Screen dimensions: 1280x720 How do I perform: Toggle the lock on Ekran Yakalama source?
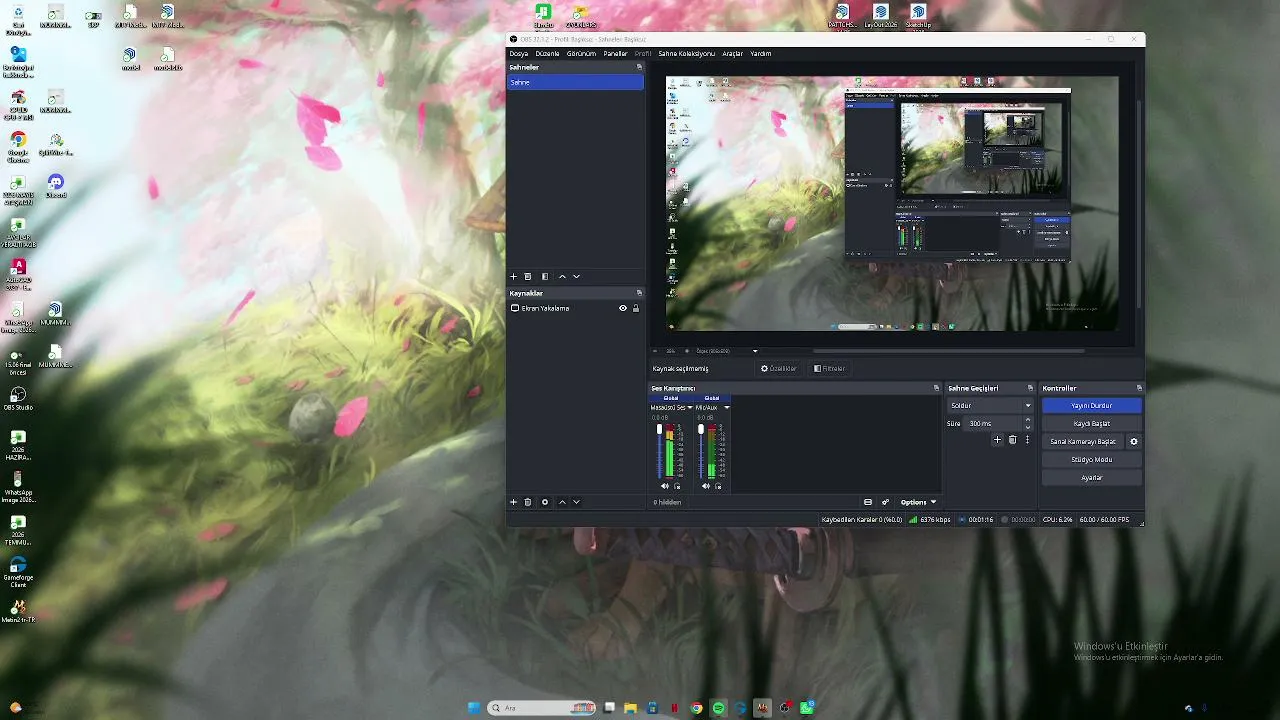pyautogui.click(x=636, y=308)
